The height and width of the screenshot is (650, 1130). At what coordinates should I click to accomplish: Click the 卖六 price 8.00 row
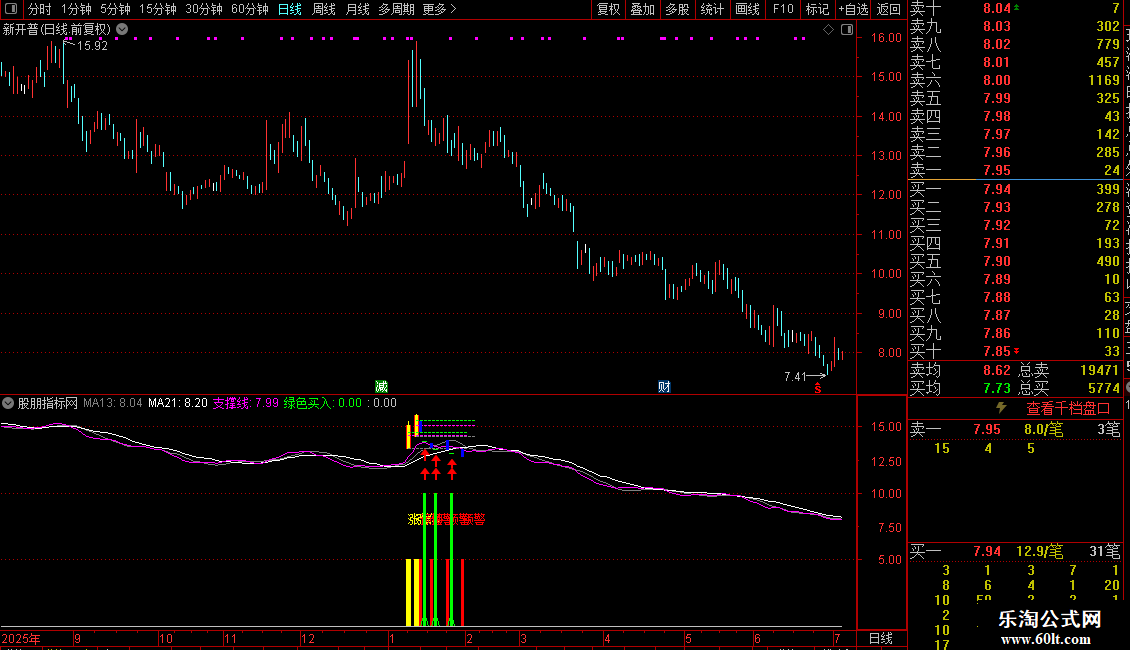[1015, 80]
